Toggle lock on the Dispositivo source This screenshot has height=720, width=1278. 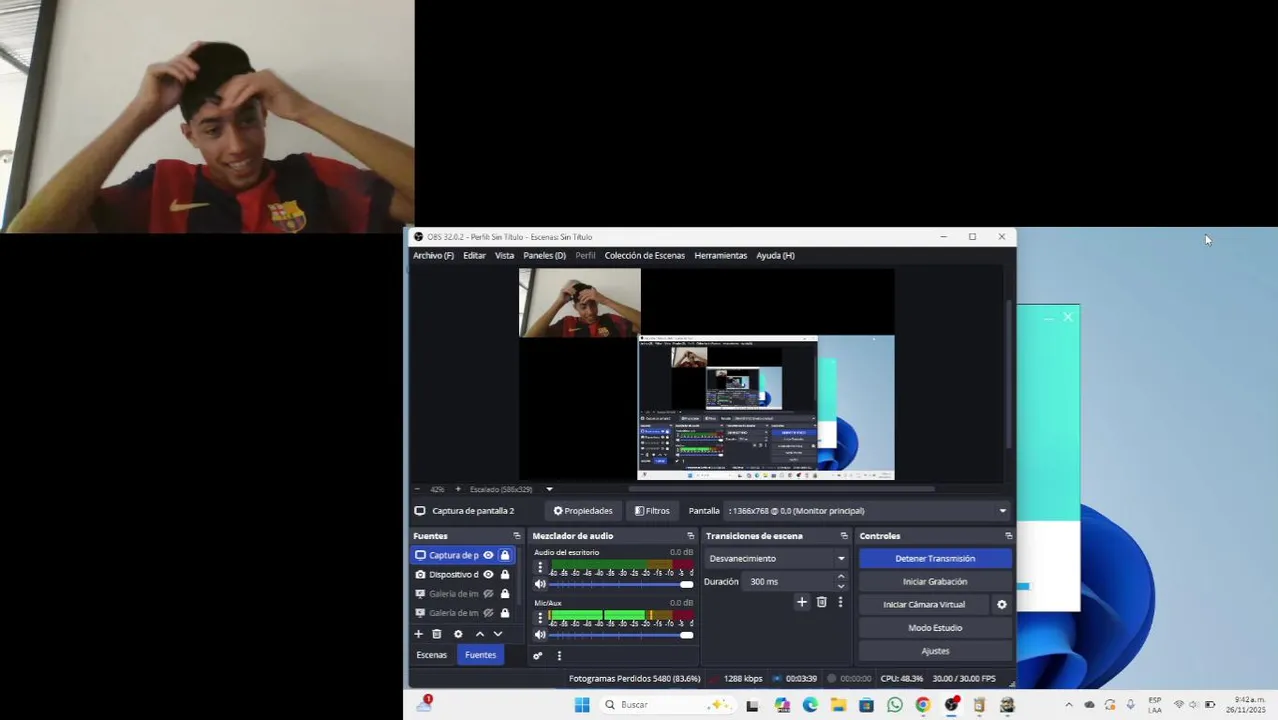505,574
